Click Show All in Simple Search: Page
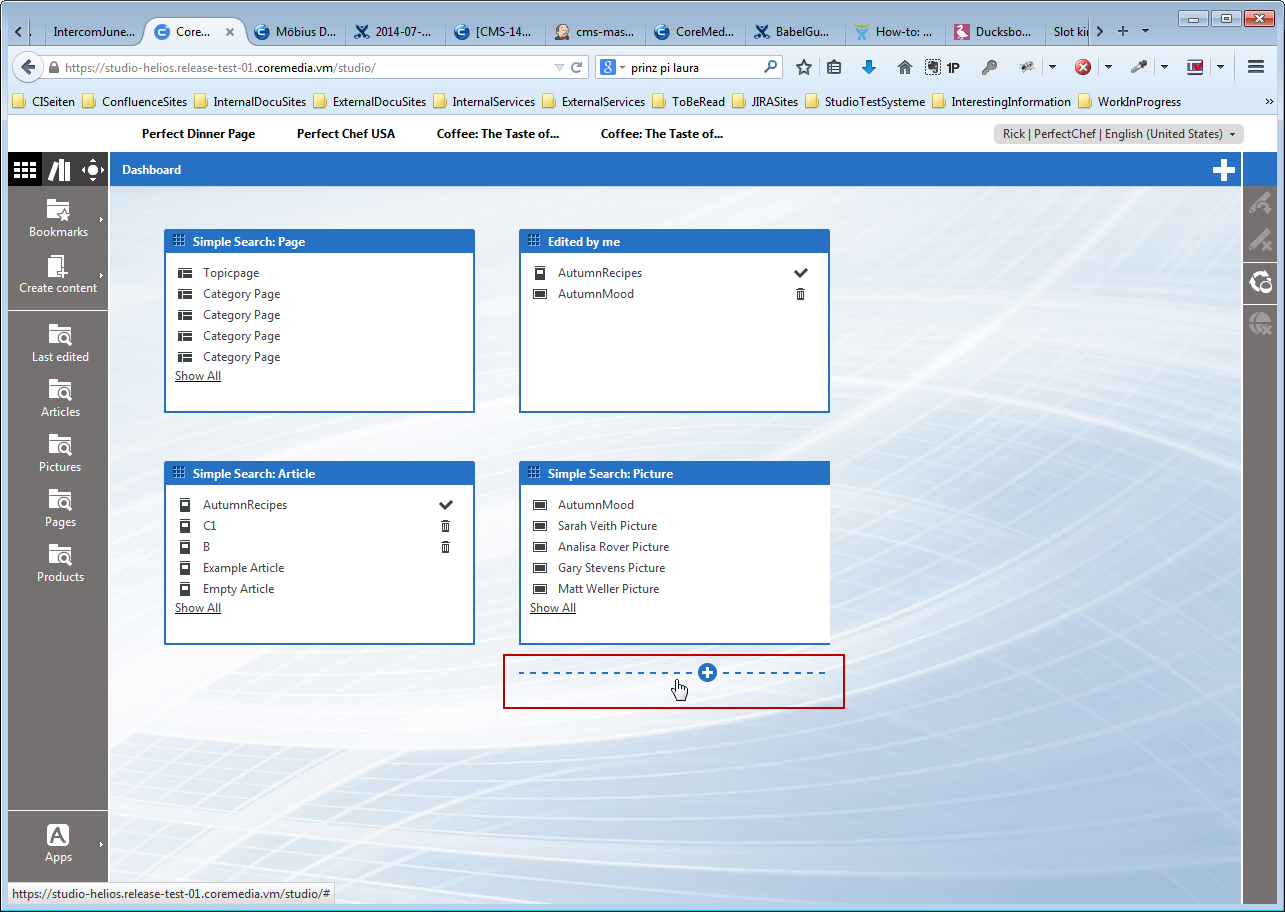 point(198,376)
